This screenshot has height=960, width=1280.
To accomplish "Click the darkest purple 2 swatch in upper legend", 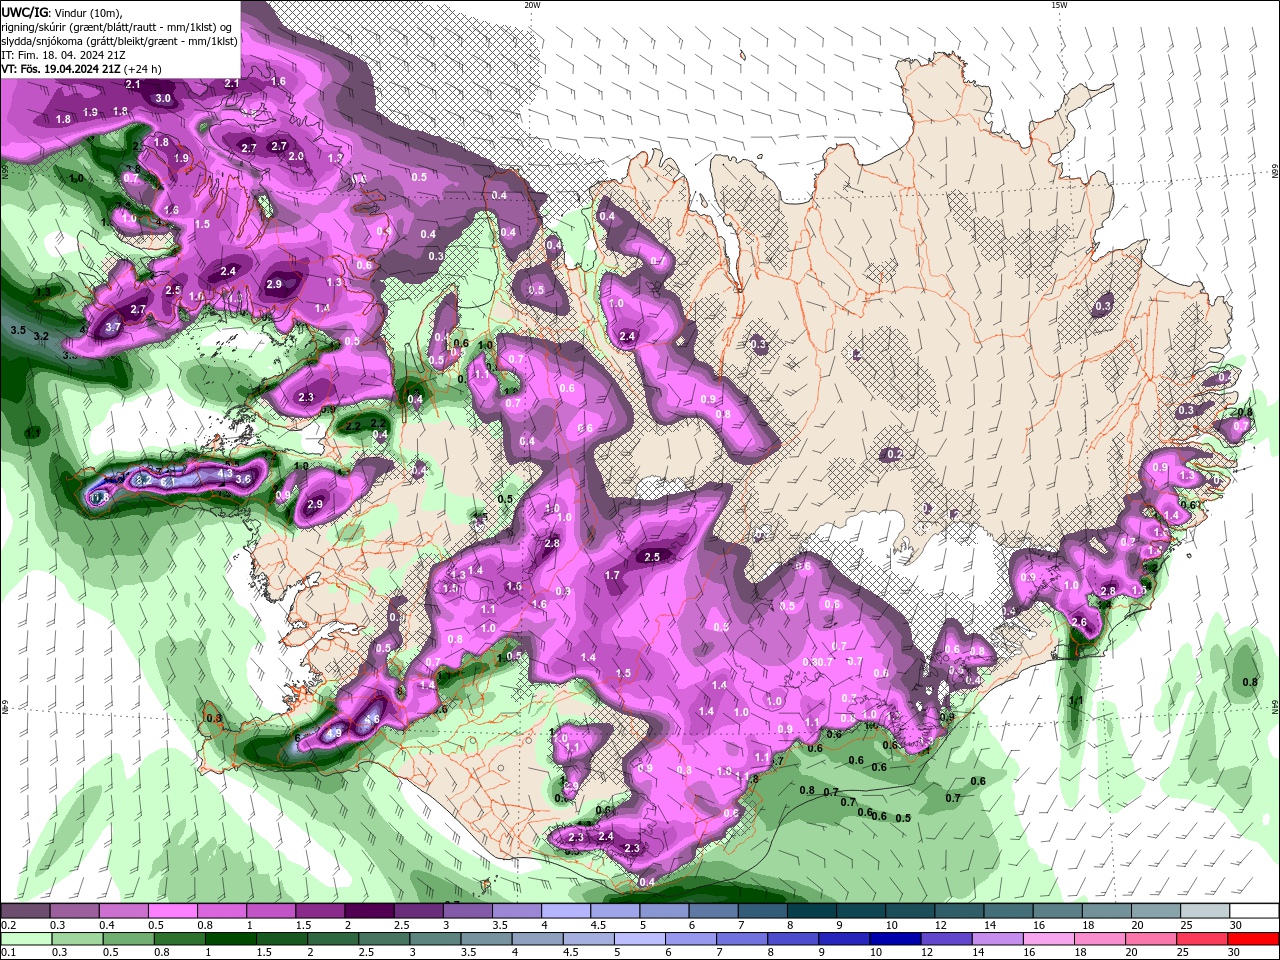I will pos(369,910).
